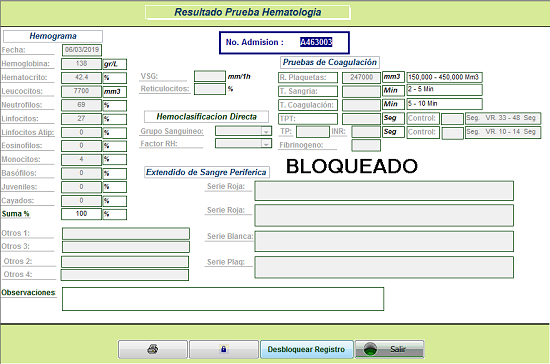Click the 2 - 5 Min reference range
Image resolution: width=550 pixels, height=364 pixels.
click(x=444, y=89)
